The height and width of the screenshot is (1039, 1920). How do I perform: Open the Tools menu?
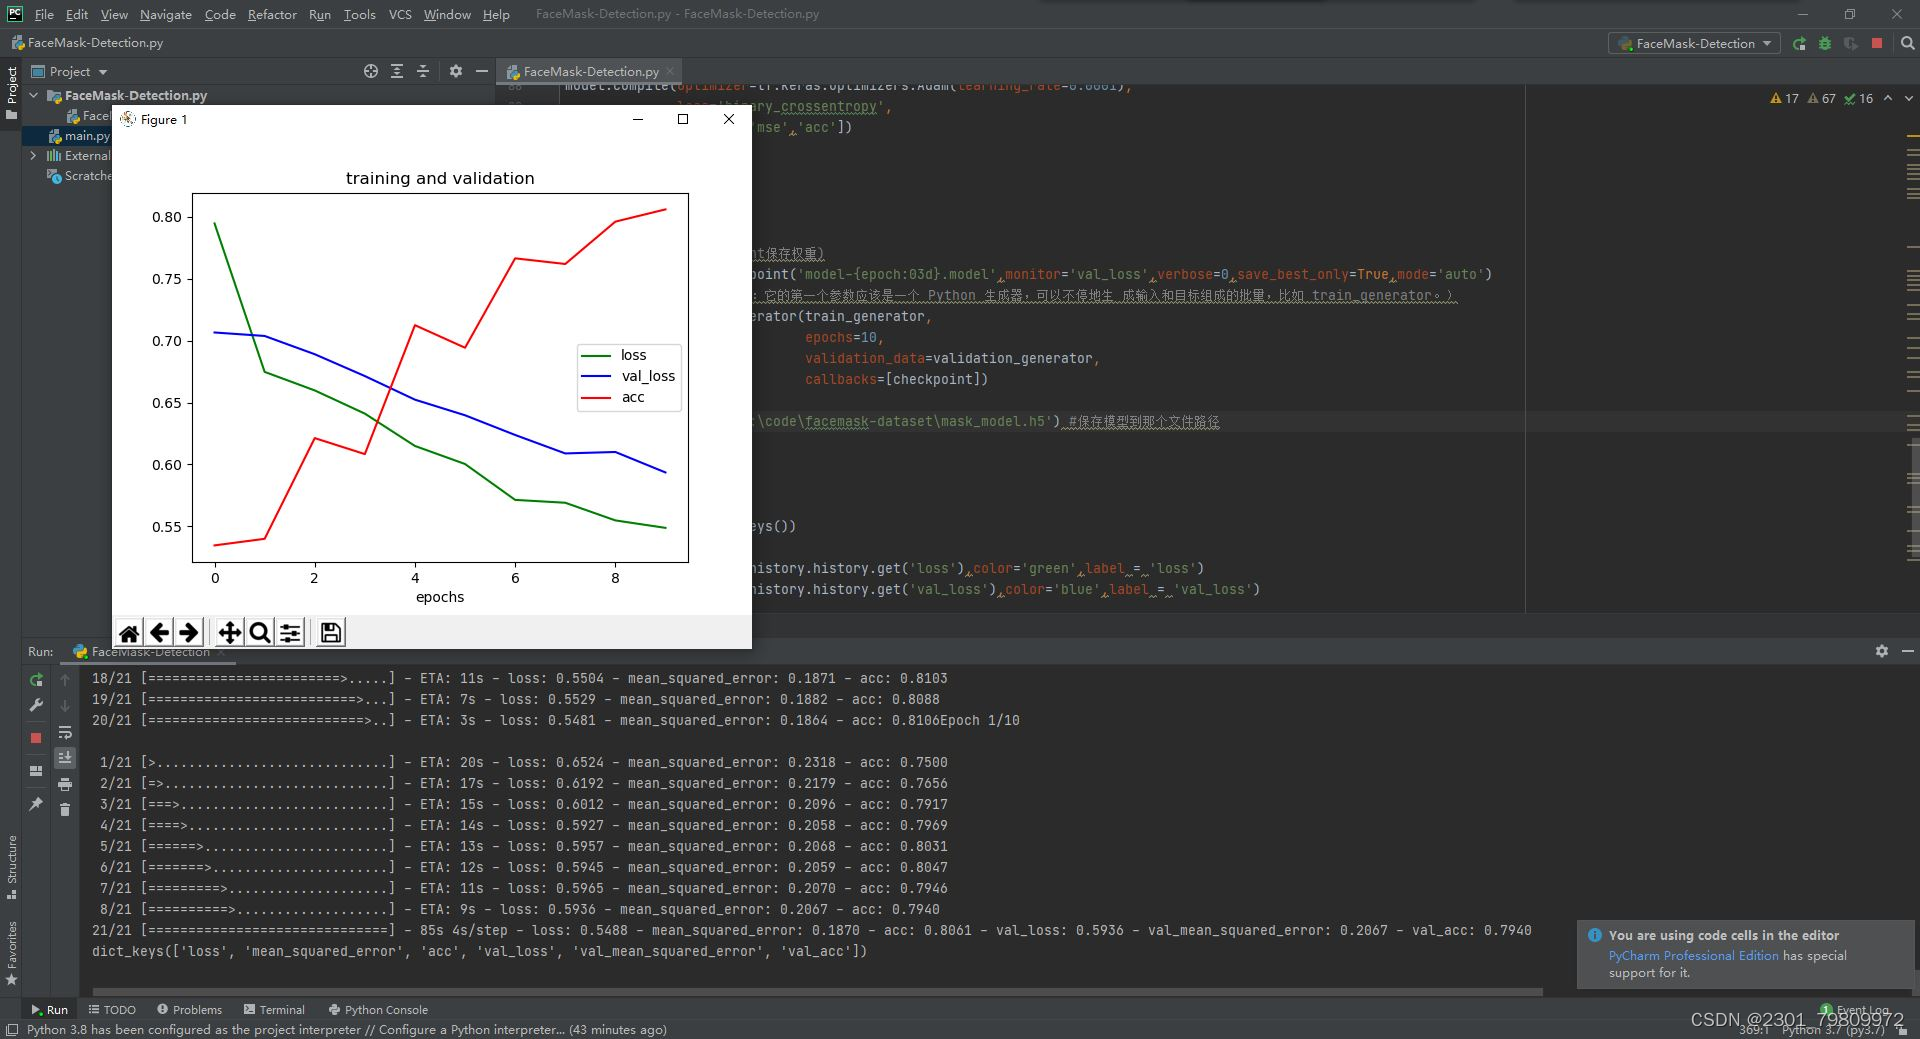(x=359, y=14)
